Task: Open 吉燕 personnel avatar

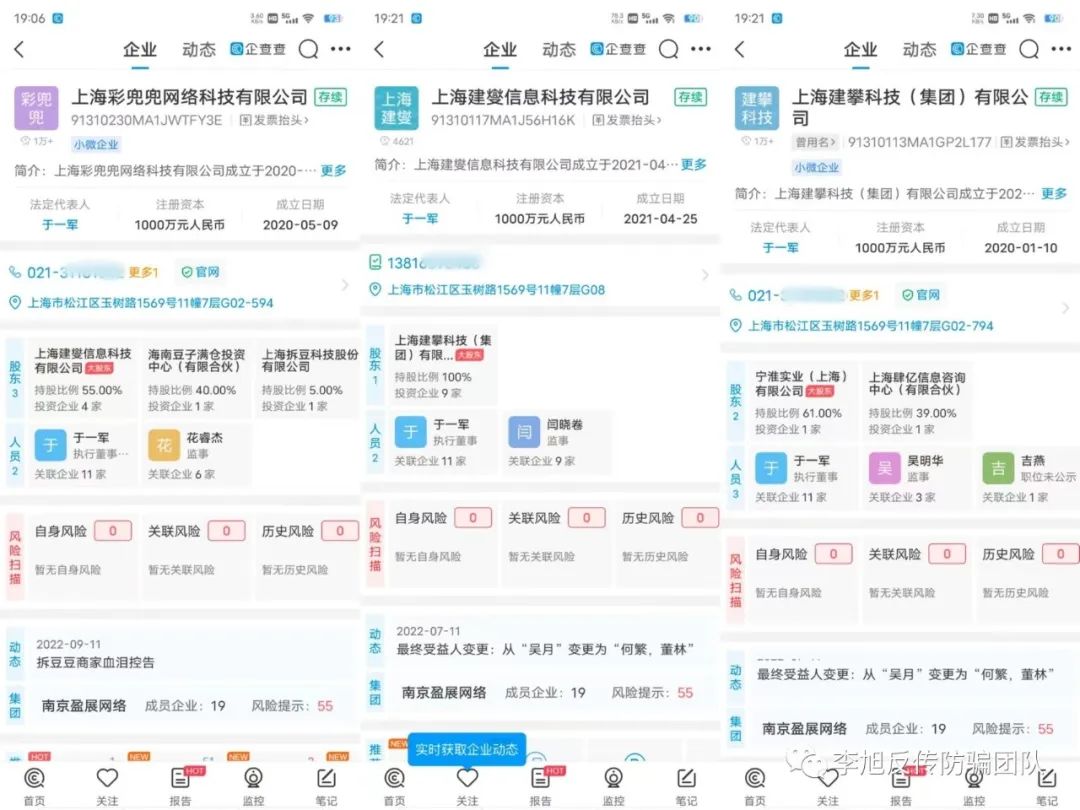Action: [998, 468]
